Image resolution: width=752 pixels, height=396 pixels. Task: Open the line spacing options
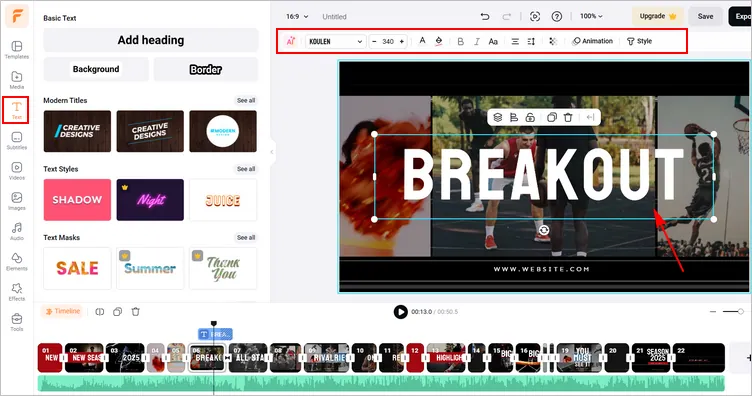531,42
